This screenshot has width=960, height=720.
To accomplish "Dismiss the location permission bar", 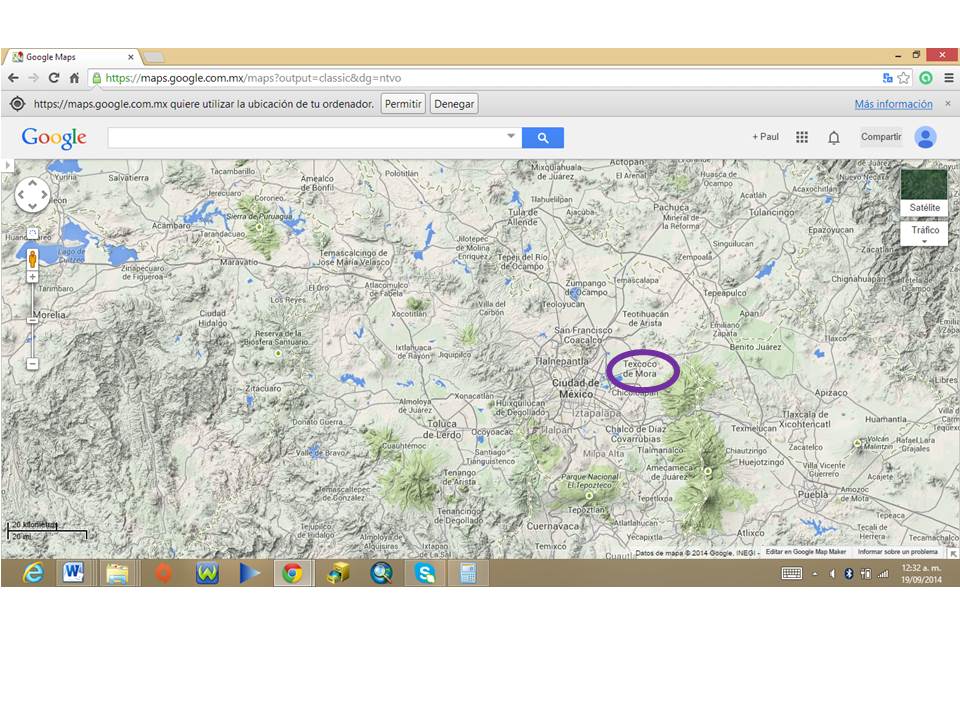I will pos(948,103).
